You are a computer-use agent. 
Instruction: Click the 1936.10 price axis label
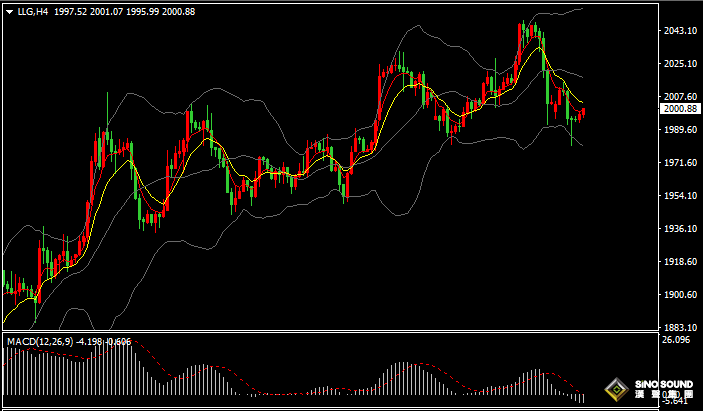pyautogui.click(x=680, y=229)
